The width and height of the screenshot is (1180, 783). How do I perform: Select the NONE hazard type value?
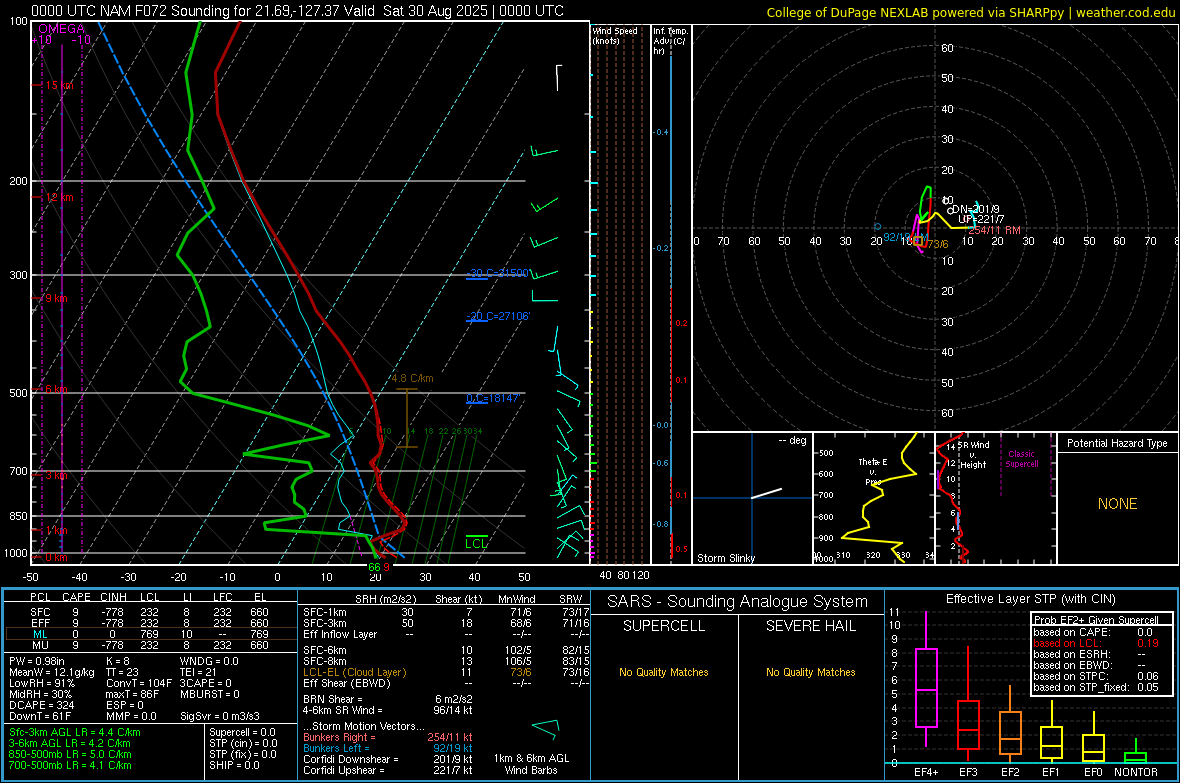pos(1117,504)
